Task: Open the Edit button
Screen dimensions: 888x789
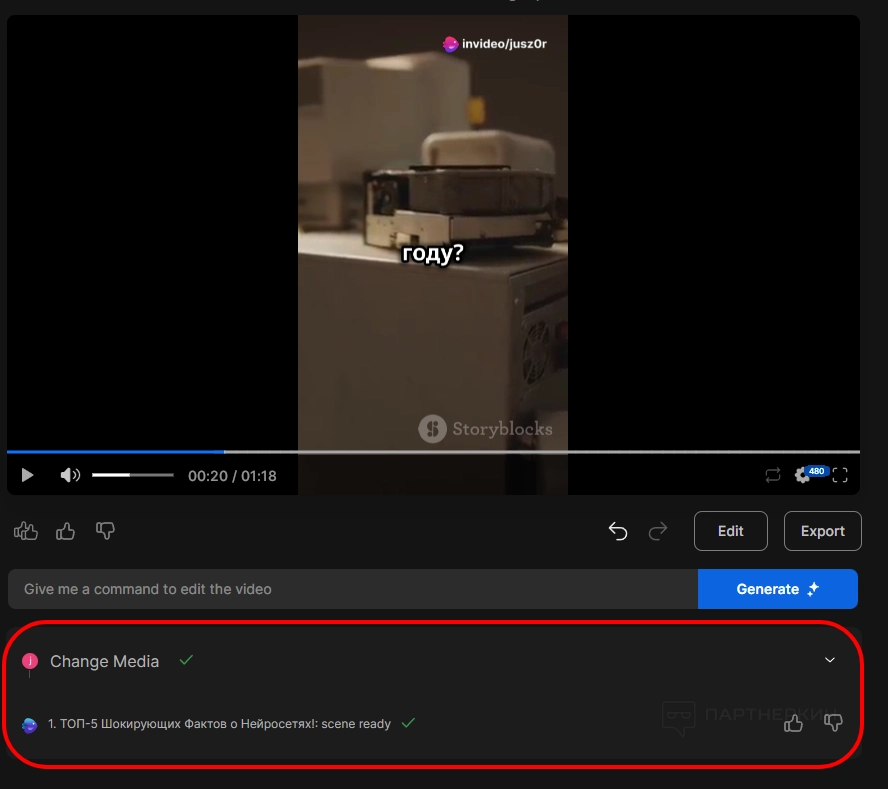Action: [731, 531]
